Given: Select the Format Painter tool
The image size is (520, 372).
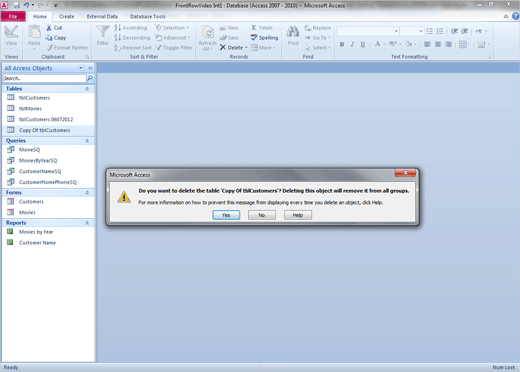Looking at the screenshot, I should pyautogui.click(x=67, y=48).
